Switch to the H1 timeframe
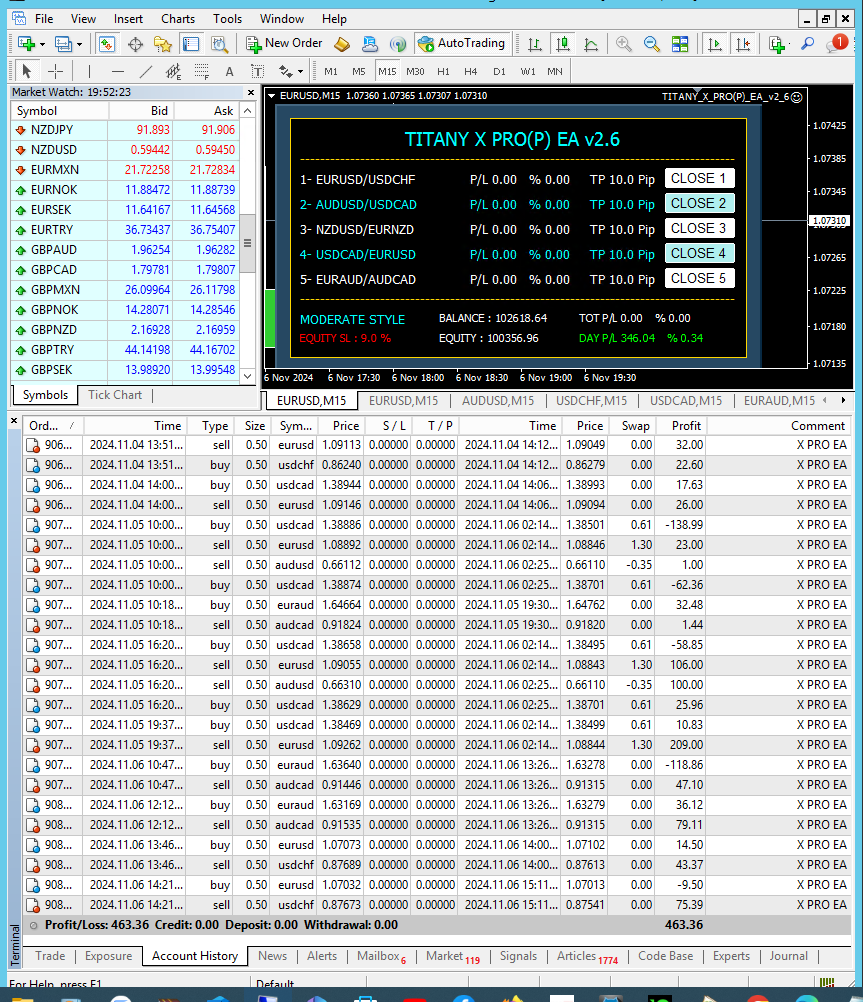 point(443,72)
